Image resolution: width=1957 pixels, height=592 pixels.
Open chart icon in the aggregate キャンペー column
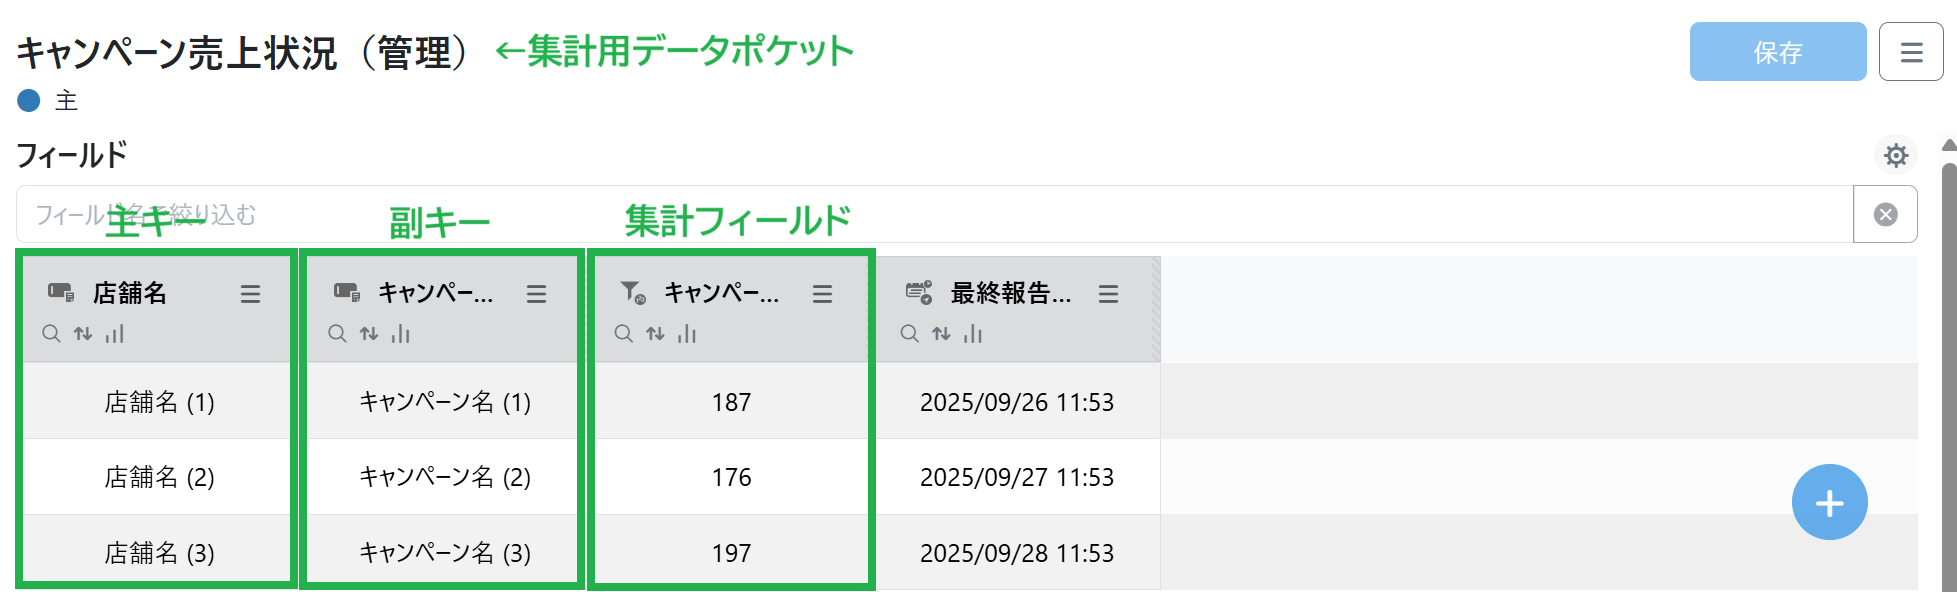click(687, 334)
